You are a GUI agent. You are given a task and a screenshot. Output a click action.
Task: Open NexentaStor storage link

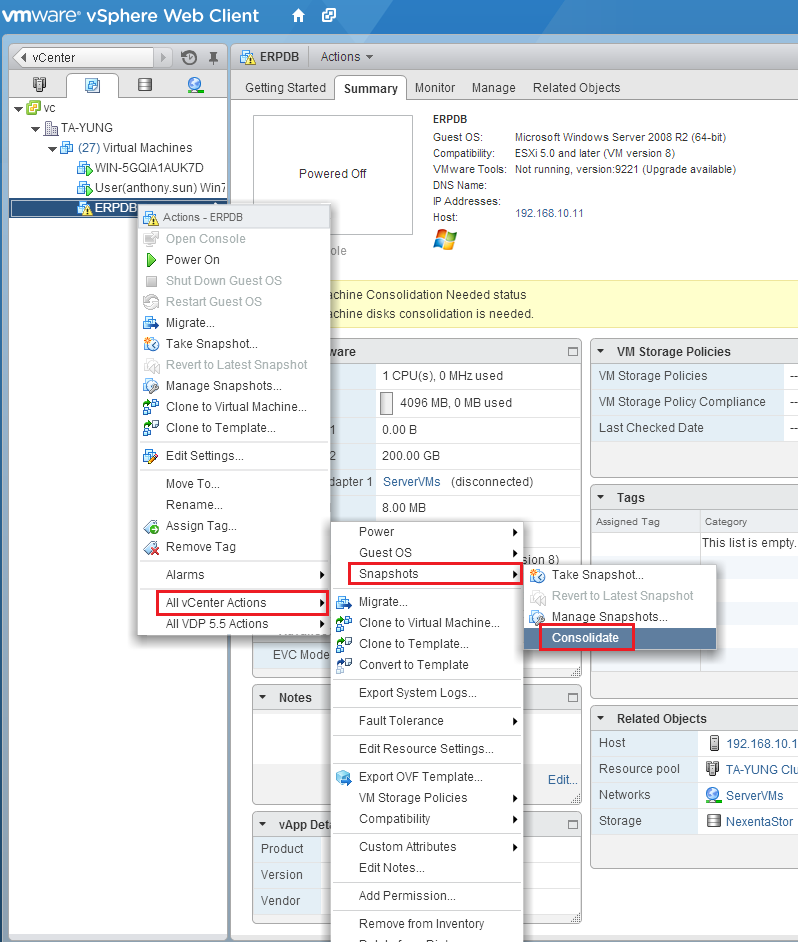pyautogui.click(x=760, y=822)
